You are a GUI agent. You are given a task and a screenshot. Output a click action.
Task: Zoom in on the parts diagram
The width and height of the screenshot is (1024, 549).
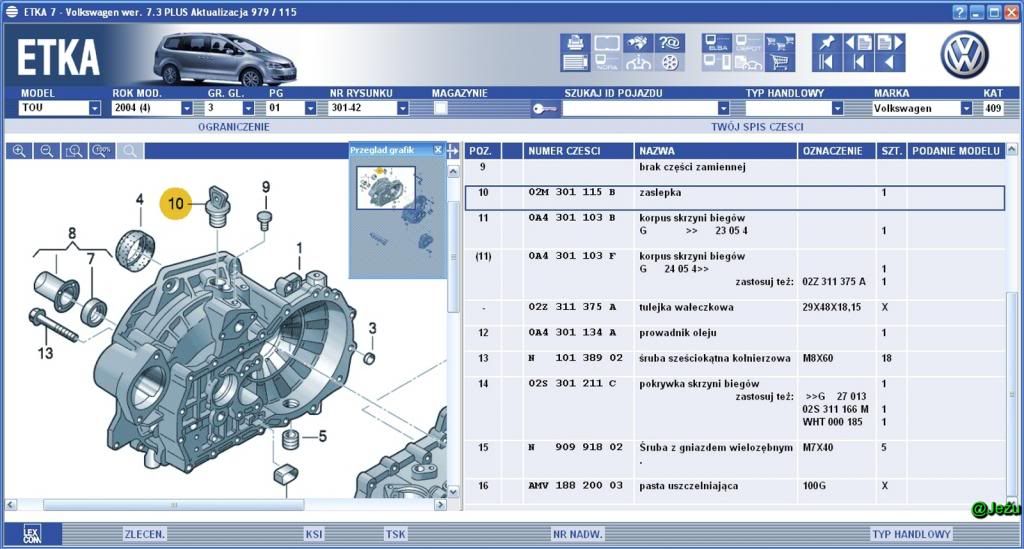[x=19, y=151]
